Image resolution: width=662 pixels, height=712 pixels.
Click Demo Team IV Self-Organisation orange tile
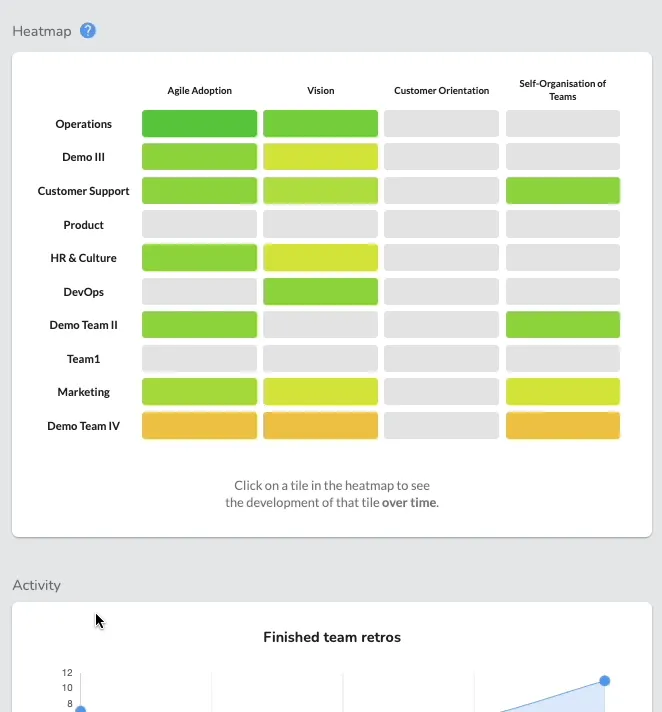click(562, 426)
